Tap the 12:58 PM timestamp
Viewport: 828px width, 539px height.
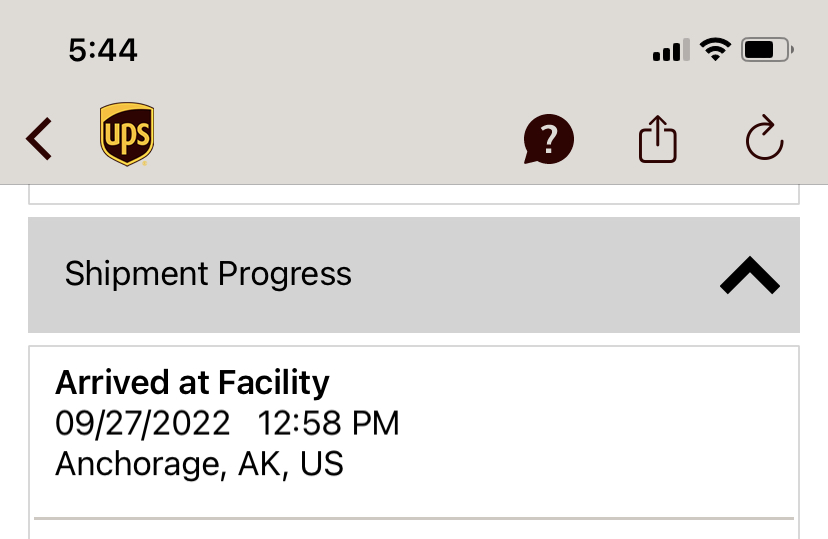click(329, 423)
